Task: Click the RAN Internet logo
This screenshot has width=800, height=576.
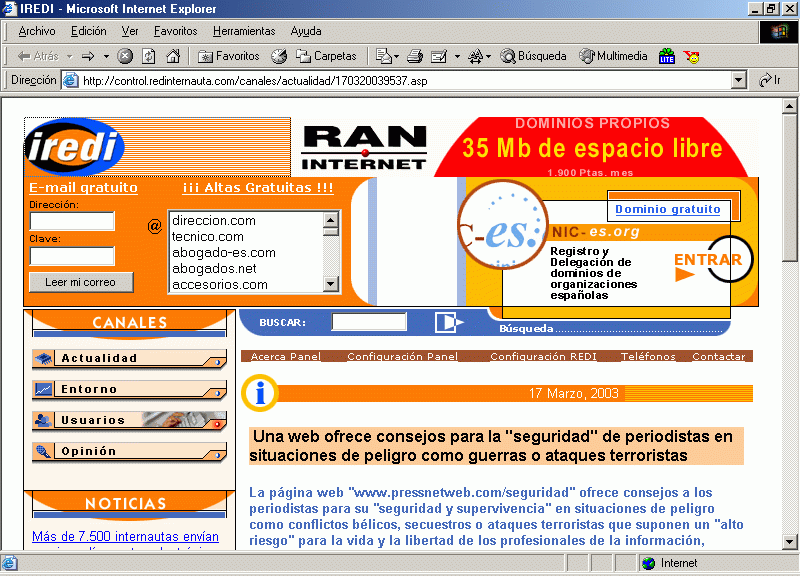Action: pyautogui.click(x=364, y=147)
